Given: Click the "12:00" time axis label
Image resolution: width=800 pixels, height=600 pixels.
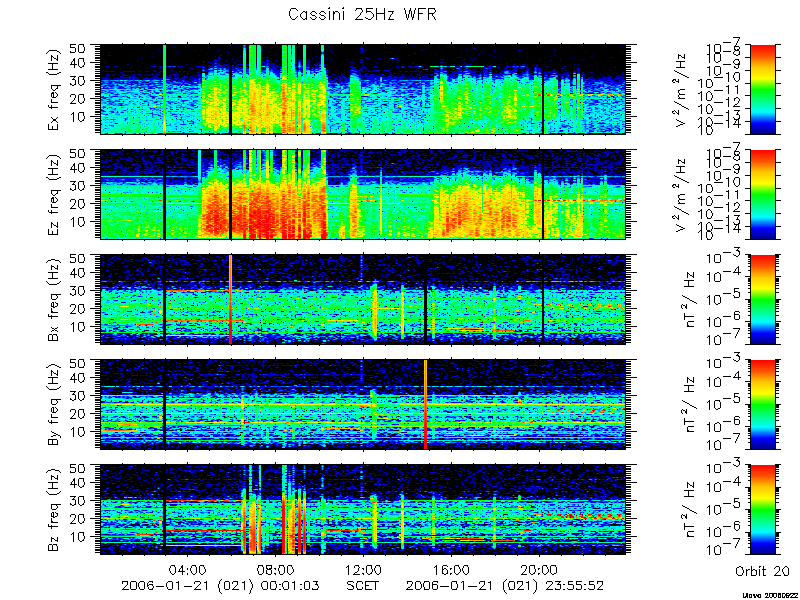Looking at the screenshot, I should point(363,569).
